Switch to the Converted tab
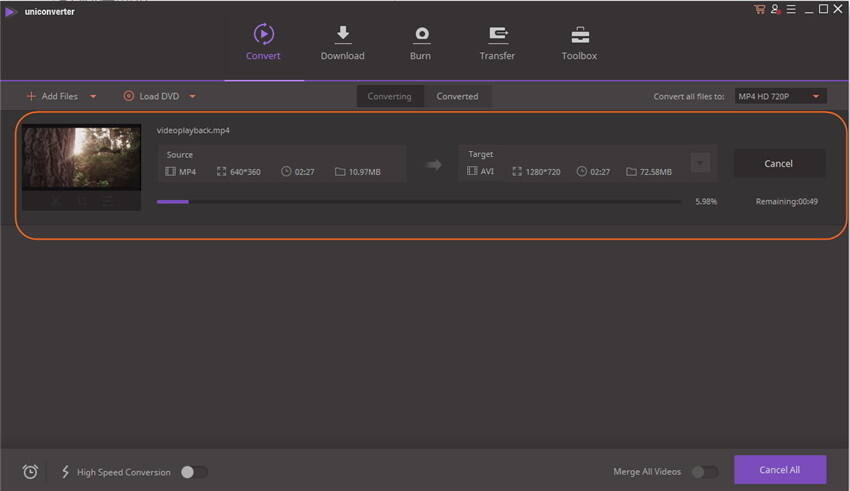The height and width of the screenshot is (491, 850). [458, 96]
